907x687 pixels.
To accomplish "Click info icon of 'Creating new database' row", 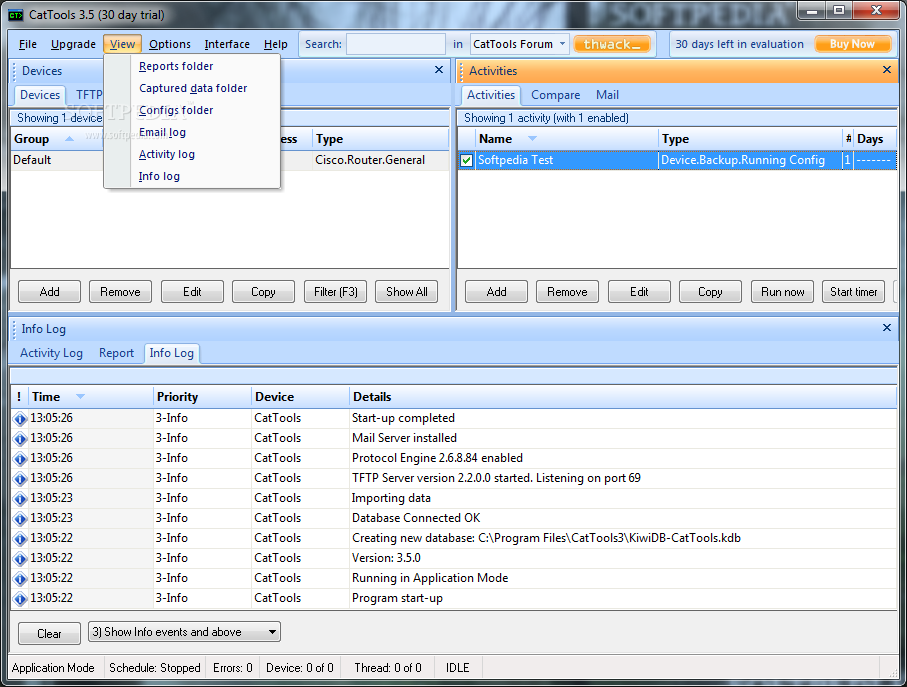I will tap(20, 539).
